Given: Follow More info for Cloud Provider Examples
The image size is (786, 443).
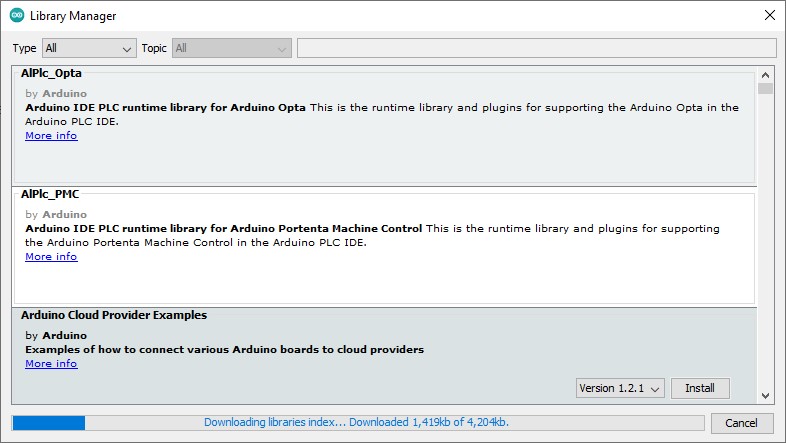Looking at the screenshot, I should click(51, 364).
